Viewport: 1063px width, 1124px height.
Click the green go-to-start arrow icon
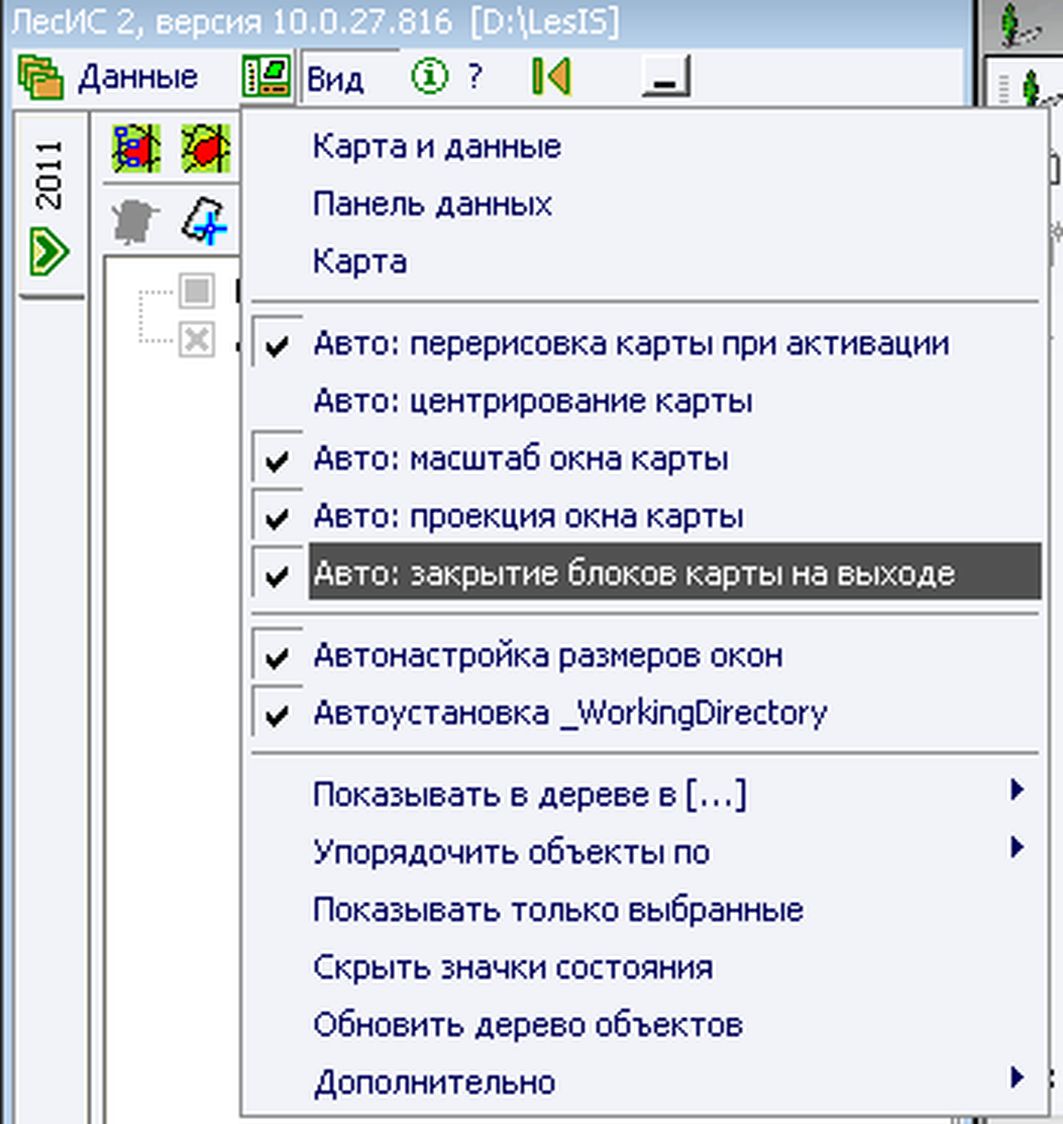552,76
